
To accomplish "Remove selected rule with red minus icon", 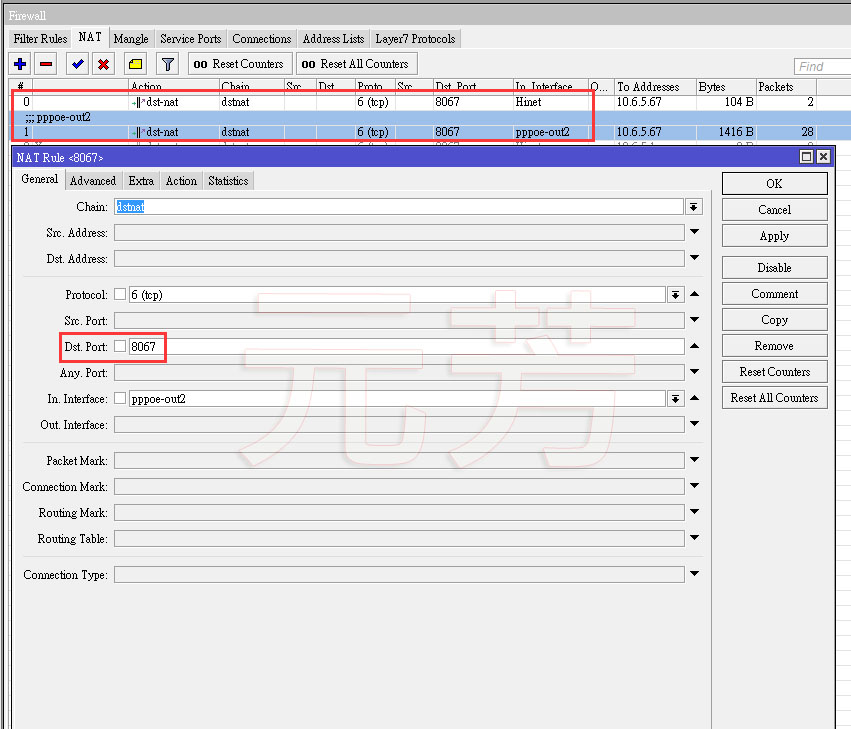I will point(46,64).
